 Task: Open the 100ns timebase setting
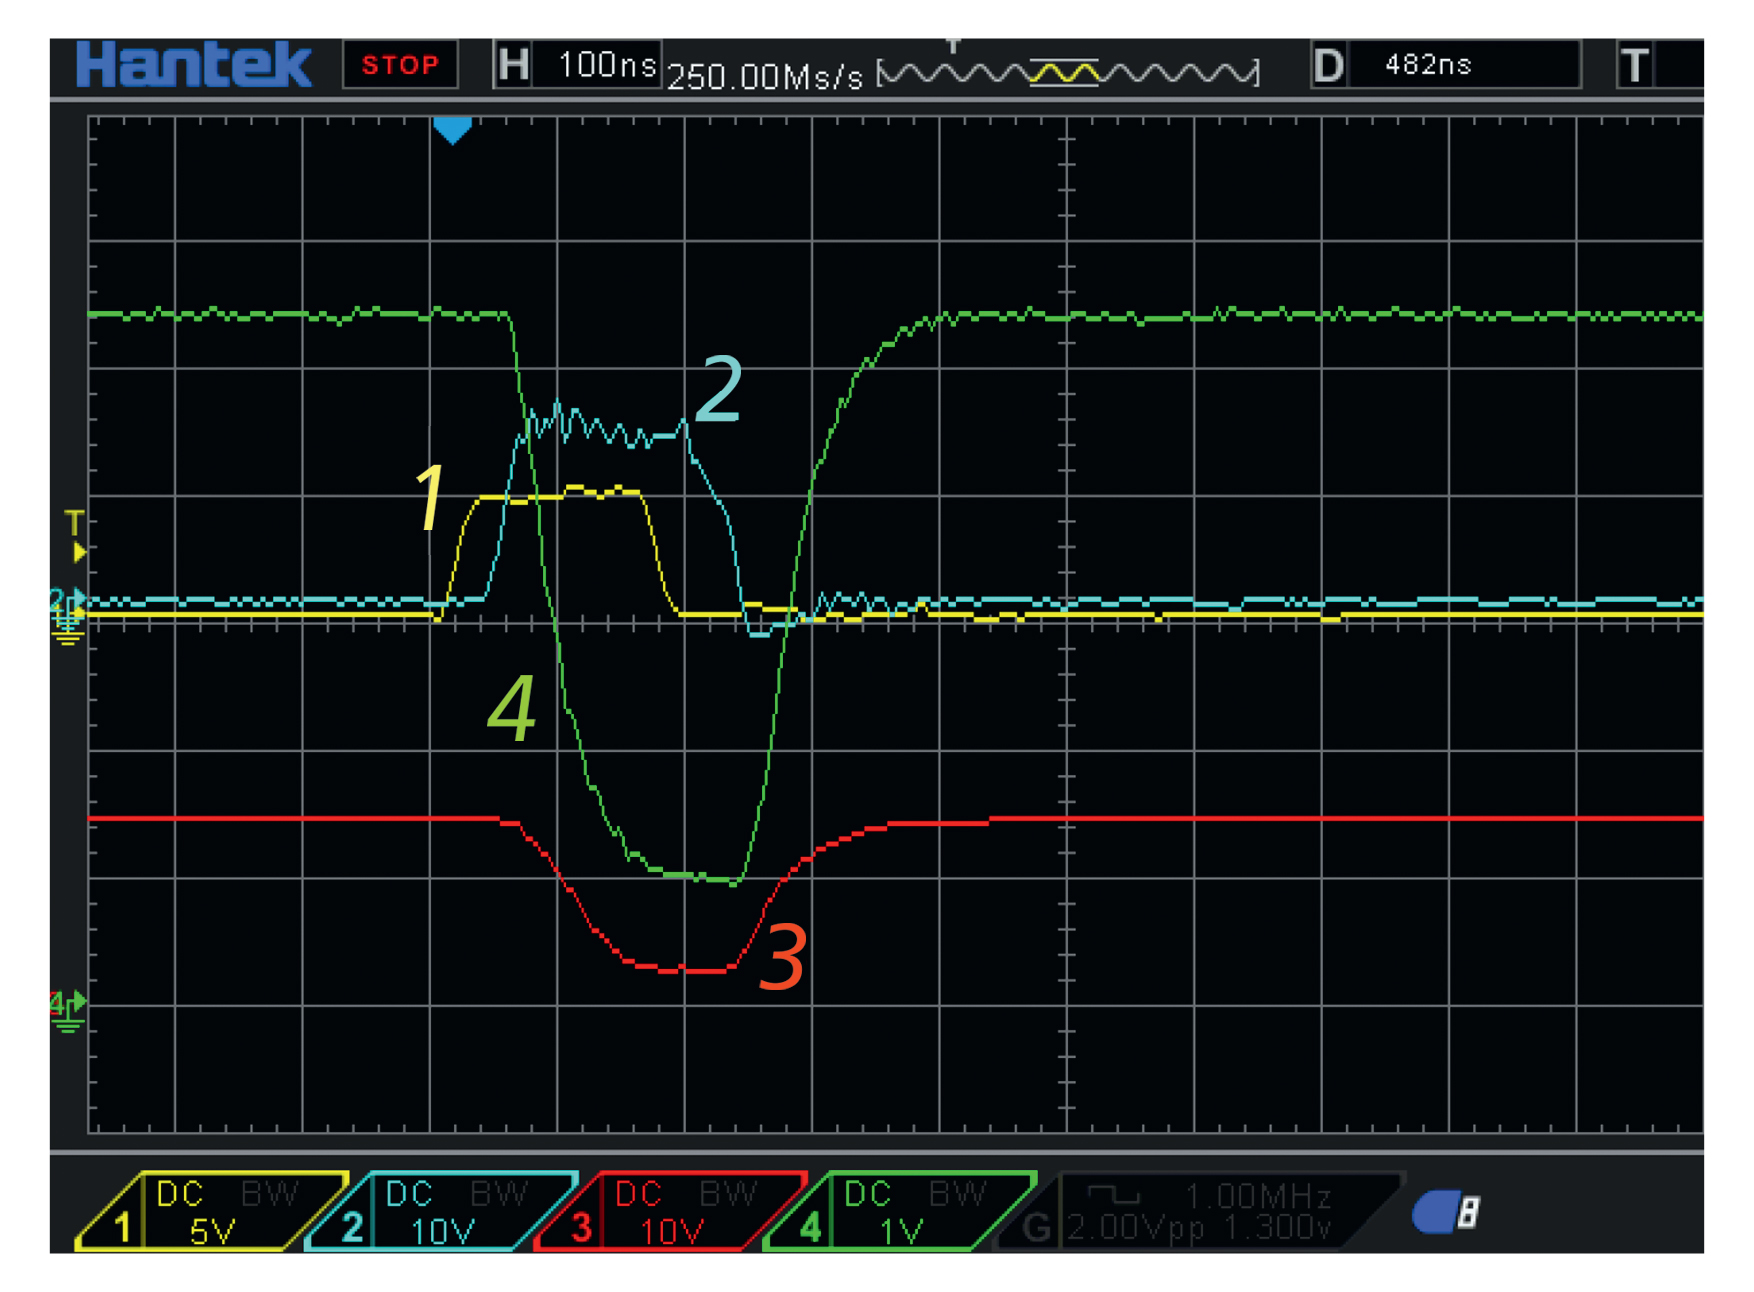[x=604, y=66]
